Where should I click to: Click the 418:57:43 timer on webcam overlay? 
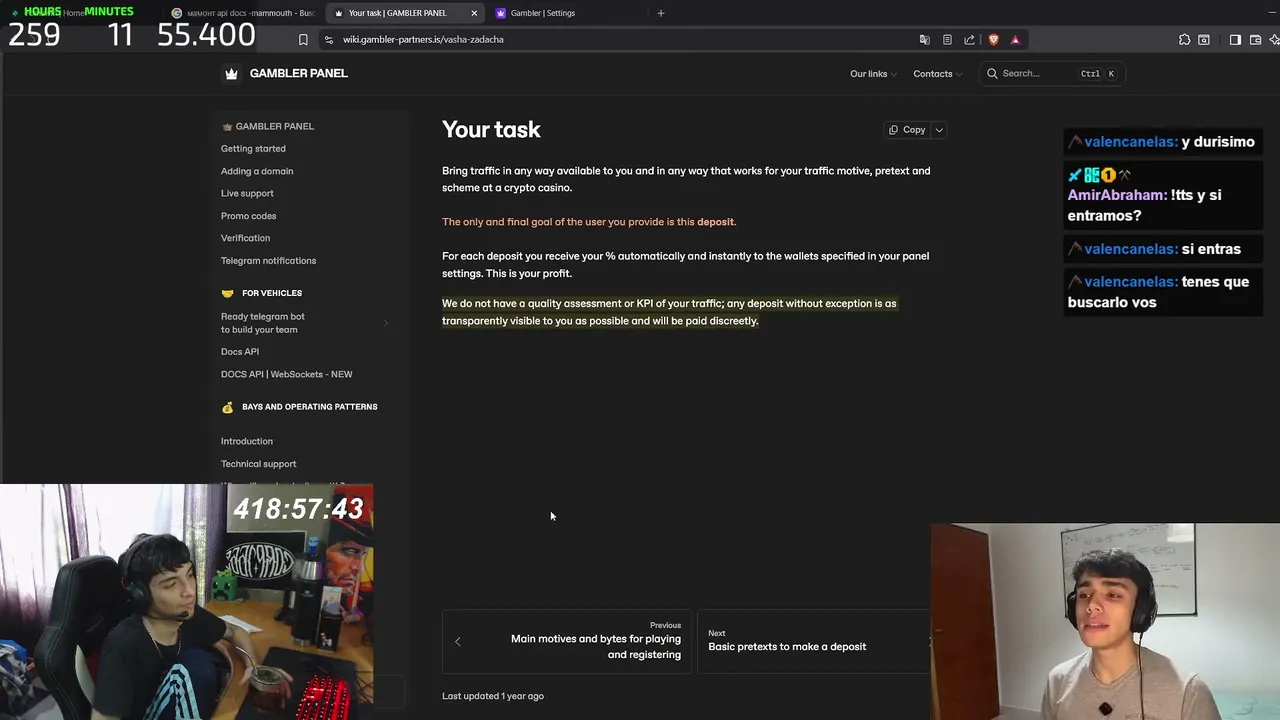(298, 509)
